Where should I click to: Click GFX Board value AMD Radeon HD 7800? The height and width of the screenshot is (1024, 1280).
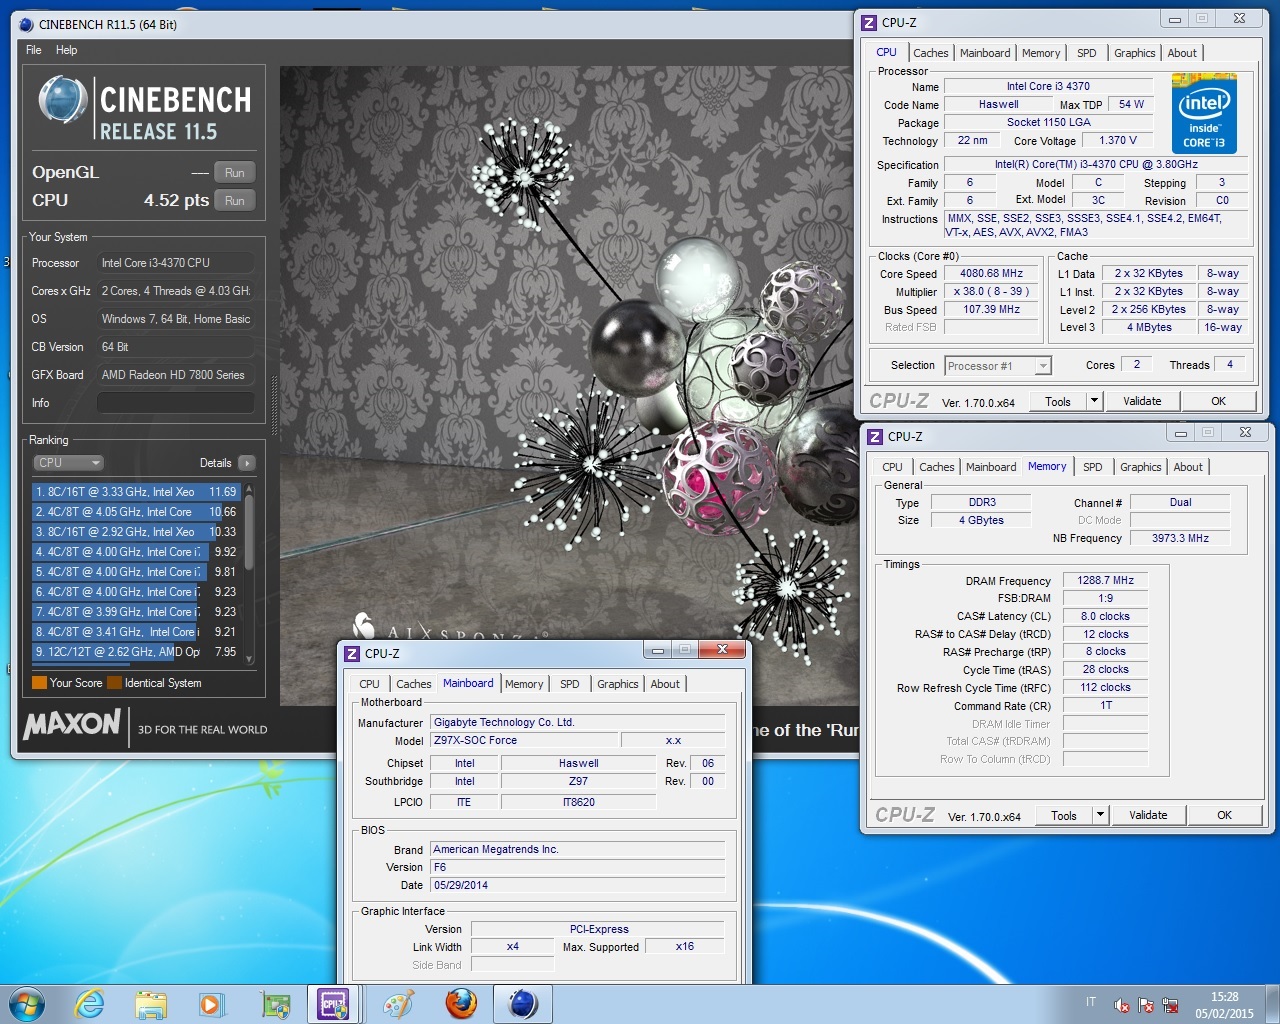click(174, 375)
